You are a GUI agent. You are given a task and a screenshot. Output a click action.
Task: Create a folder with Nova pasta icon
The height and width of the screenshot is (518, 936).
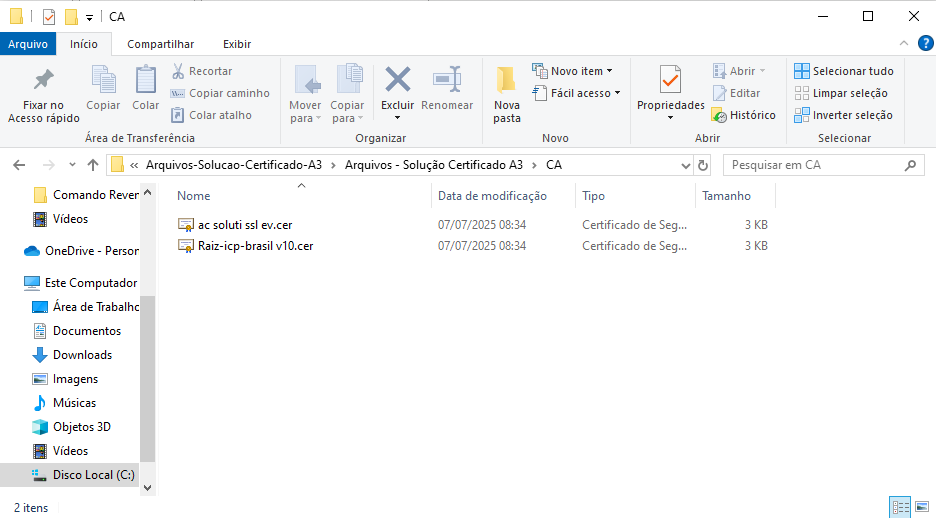pos(507,81)
